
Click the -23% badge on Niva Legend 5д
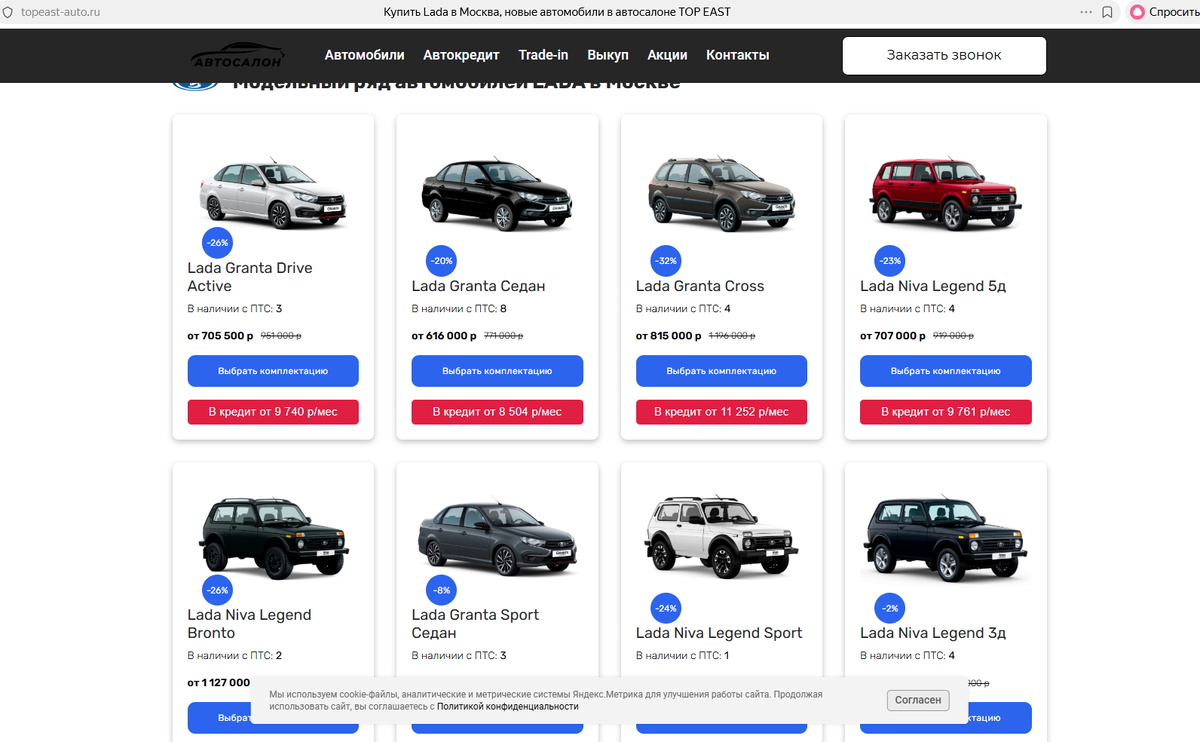[890, 260]
